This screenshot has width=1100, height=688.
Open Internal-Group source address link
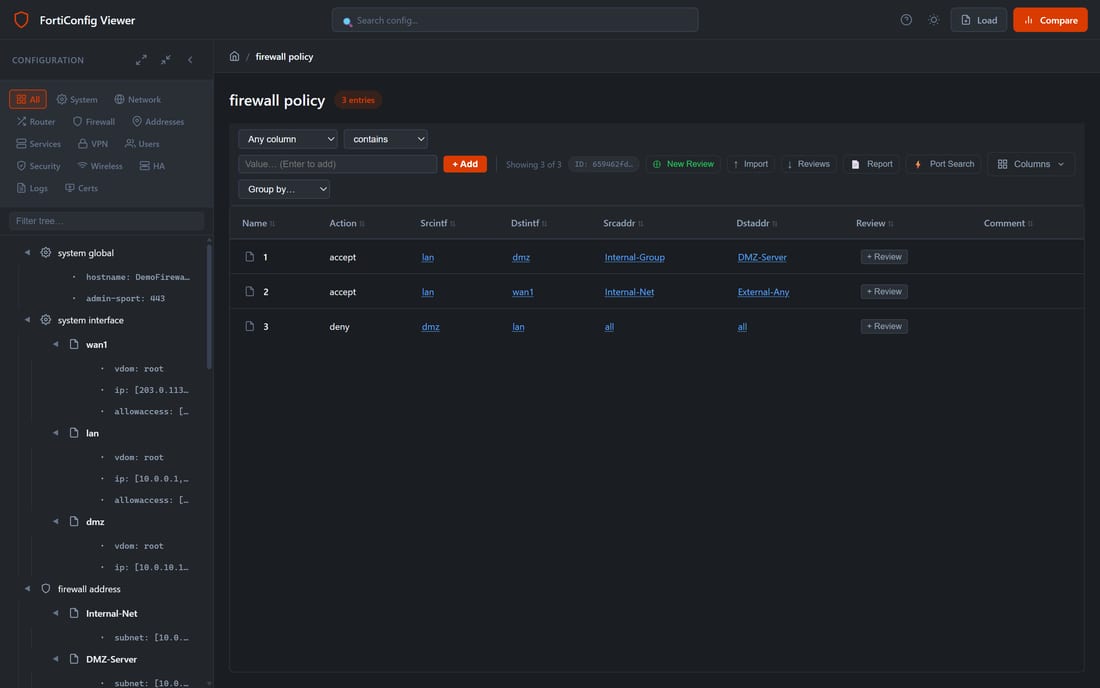[634, 257]
